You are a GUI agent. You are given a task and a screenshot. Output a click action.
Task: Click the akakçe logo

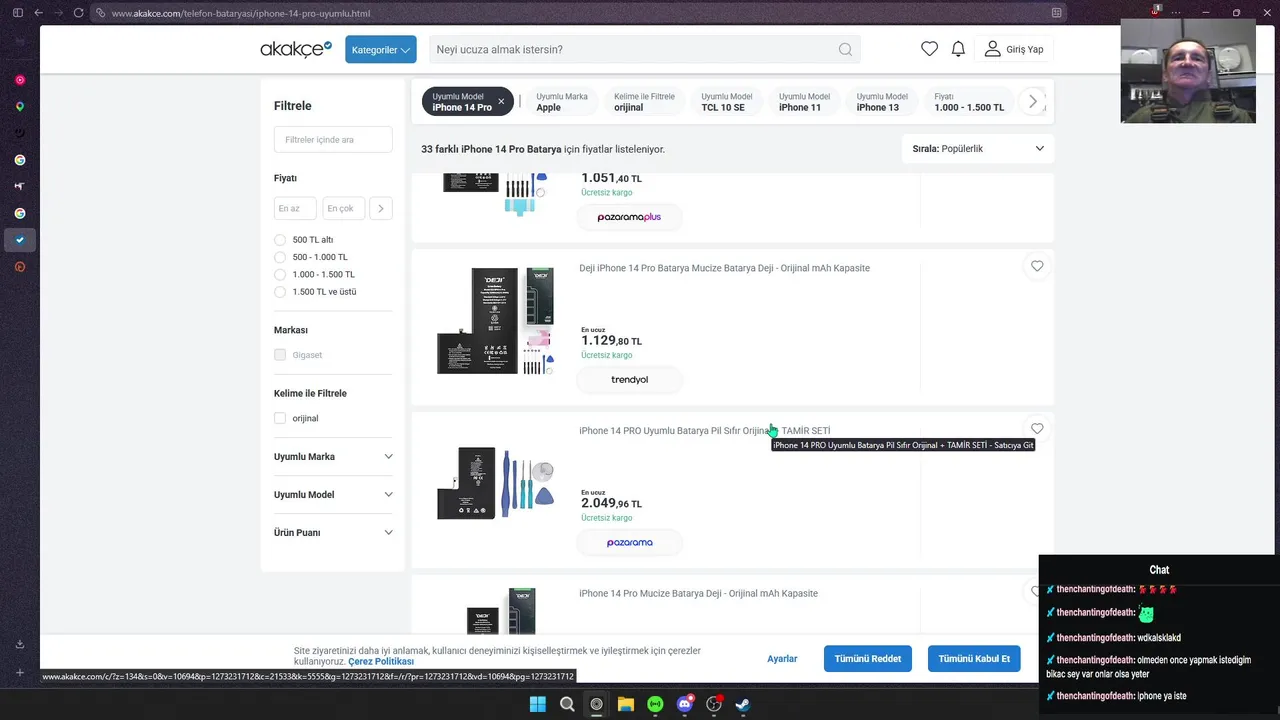point(296,49)
